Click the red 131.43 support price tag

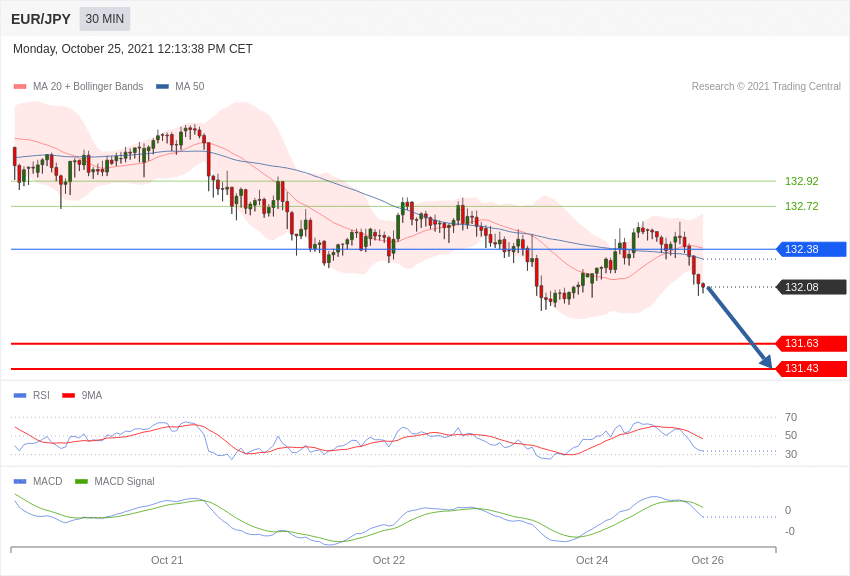click(x=811, y=368)
